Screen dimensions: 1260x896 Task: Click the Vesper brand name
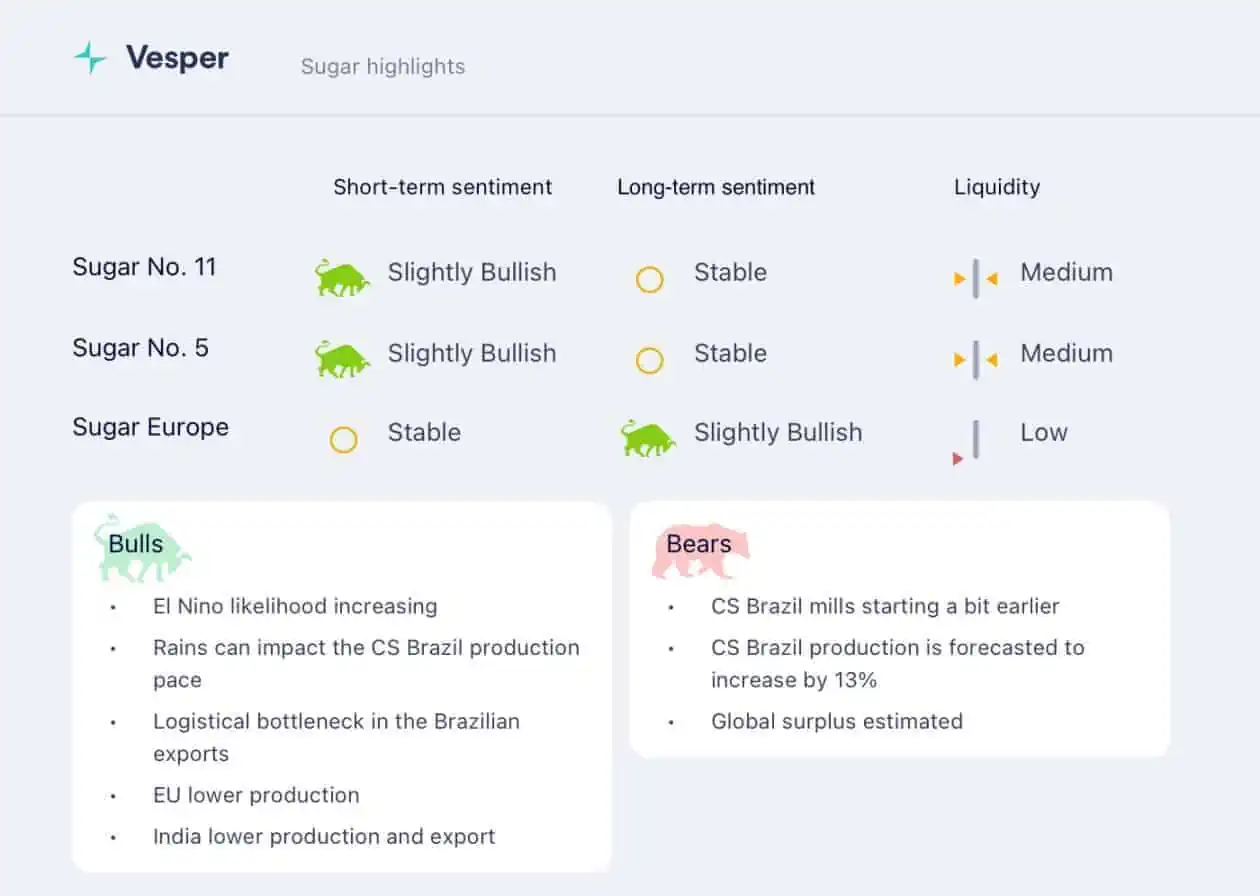[x=177, y=58]
